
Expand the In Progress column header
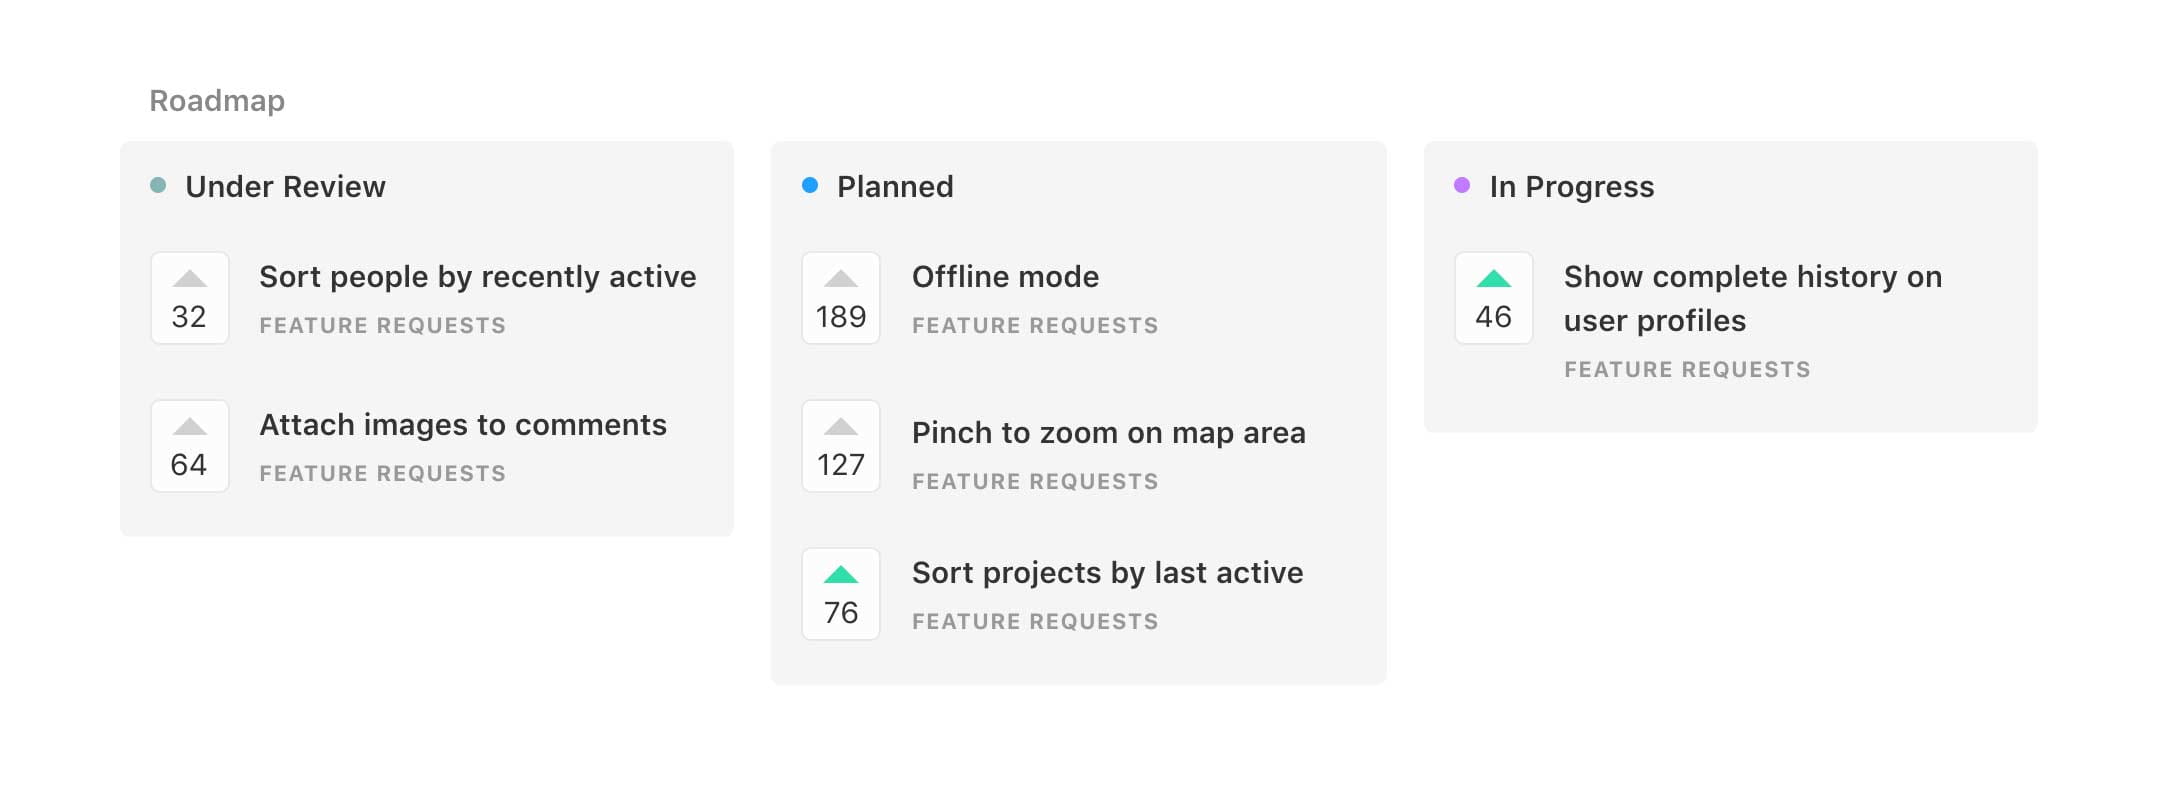(1571, 186)
